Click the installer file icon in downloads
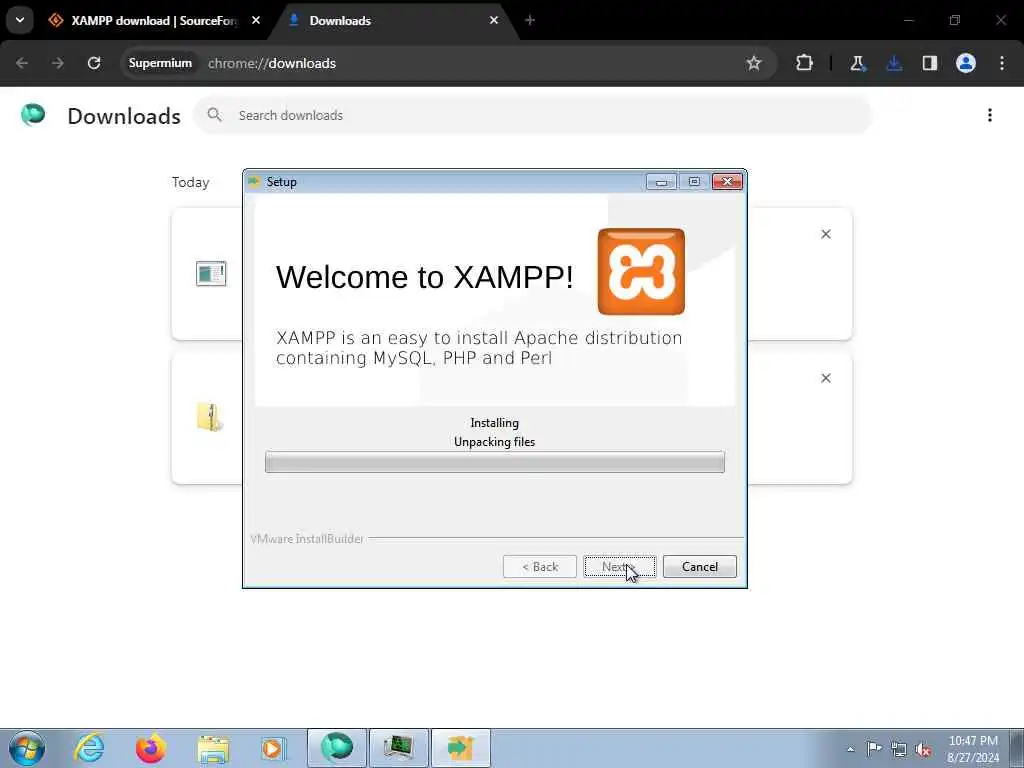 click(x=211, y=273)
